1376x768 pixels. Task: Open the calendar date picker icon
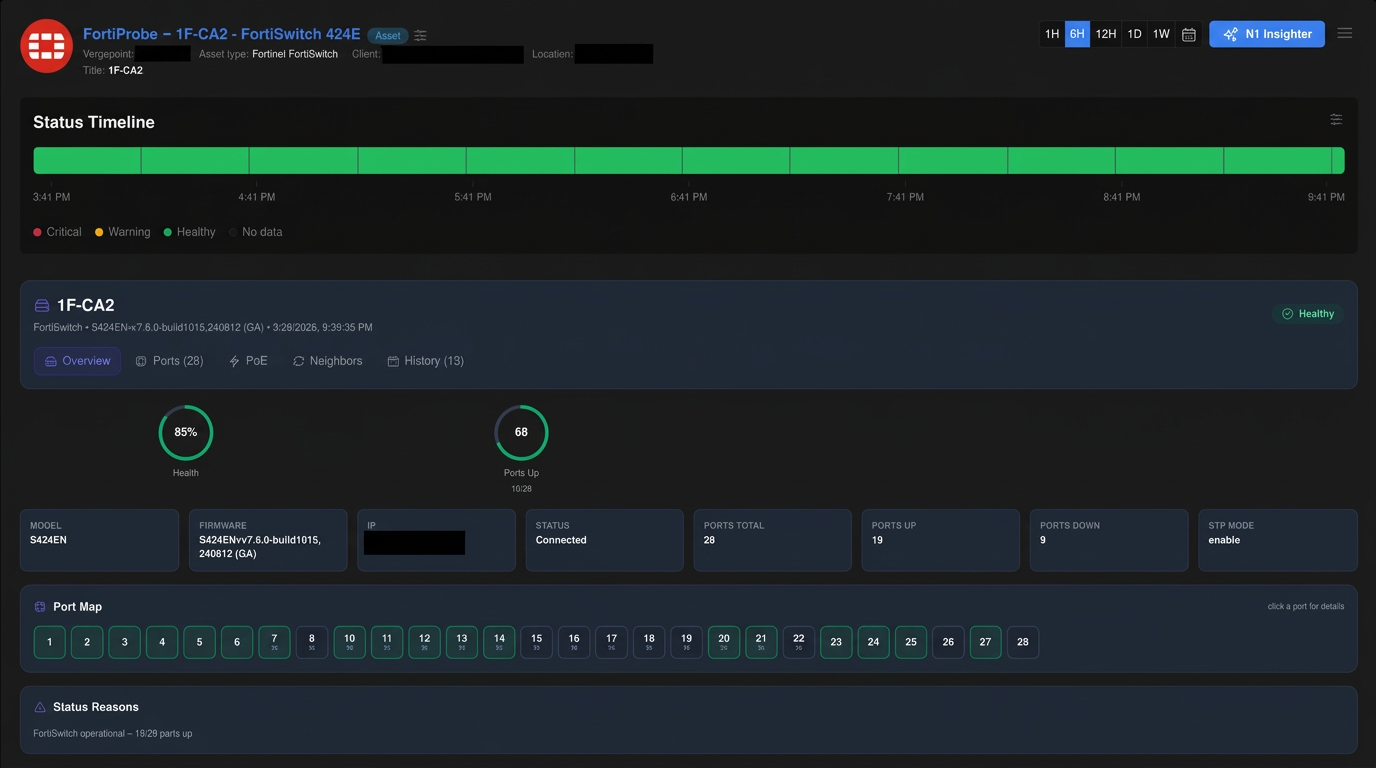pos(1188,33)
